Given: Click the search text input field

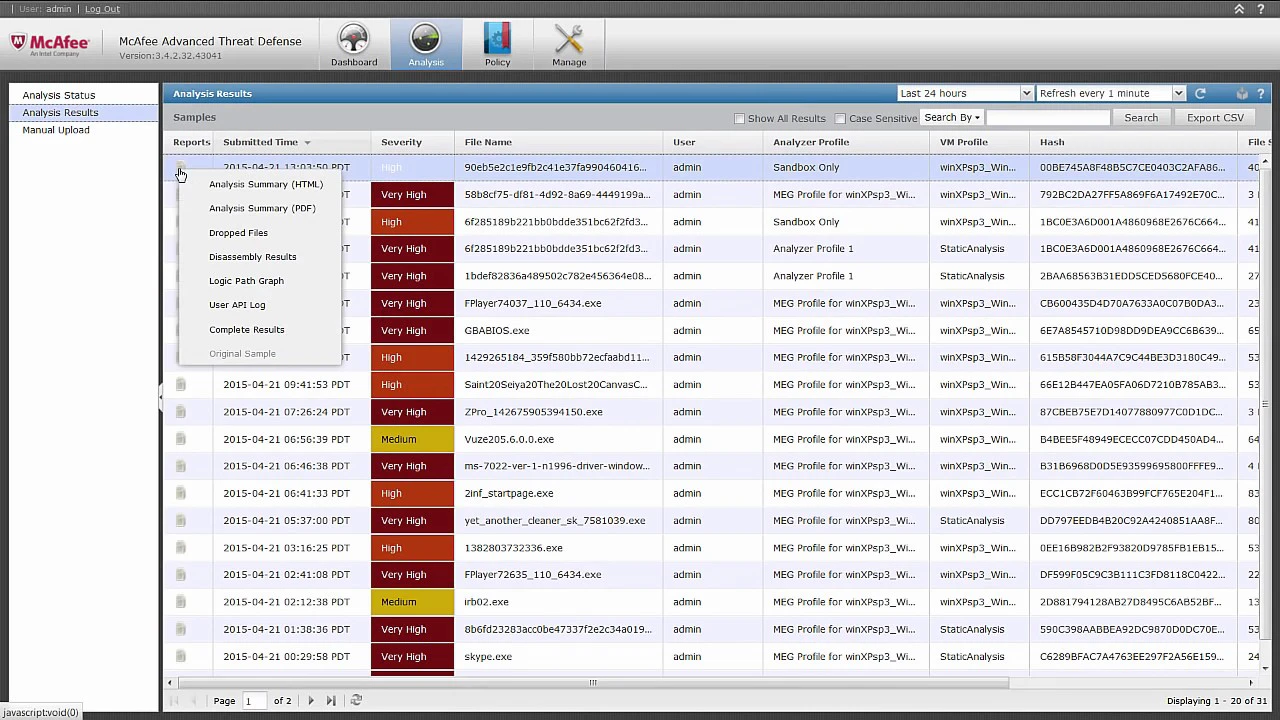Looking at the screenshot, I should coord(1048,118).
